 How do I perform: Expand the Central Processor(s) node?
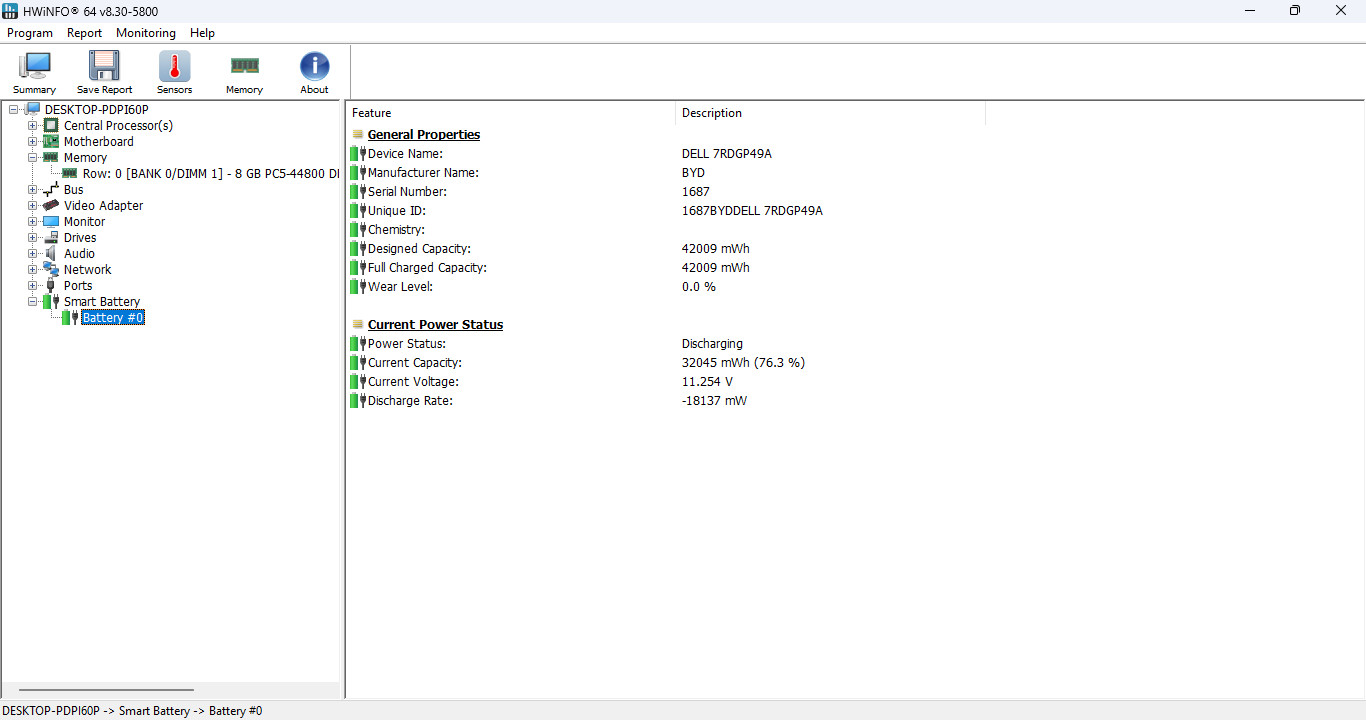pyautogui.click(x=33, y=126)
